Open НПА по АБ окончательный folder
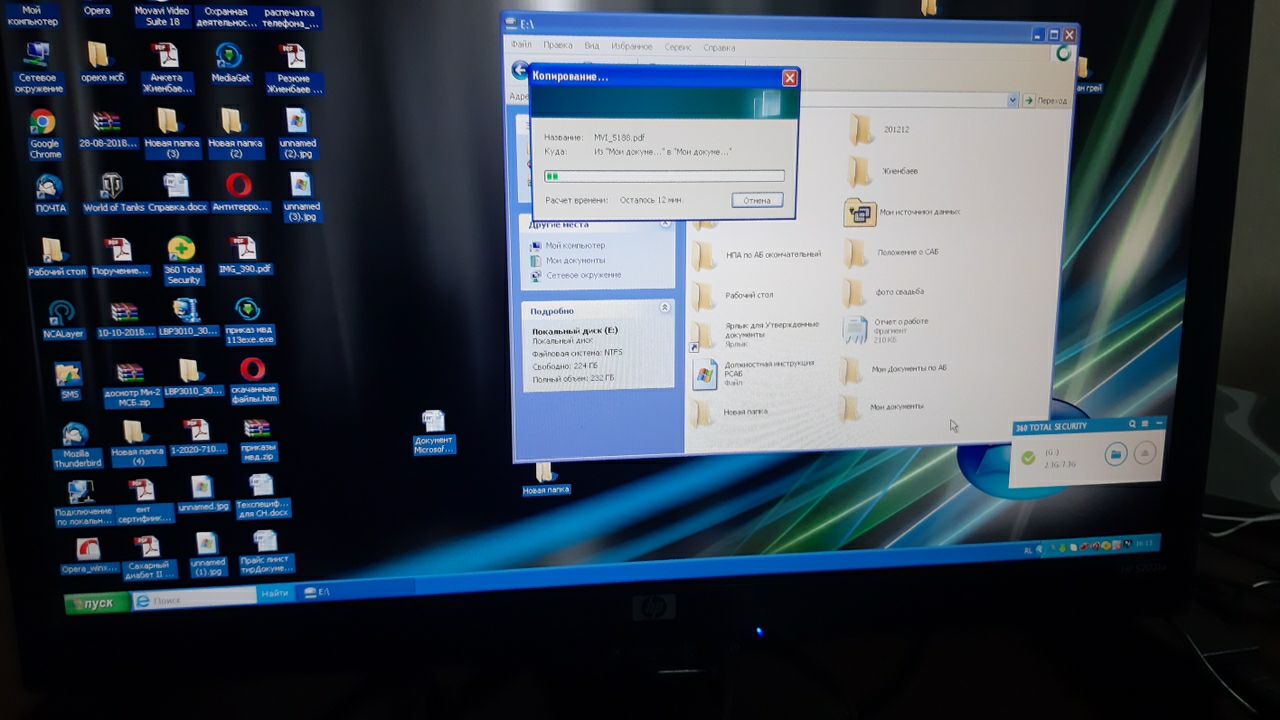This screenshot has width=1280, height=720. [x=757, y=255]
